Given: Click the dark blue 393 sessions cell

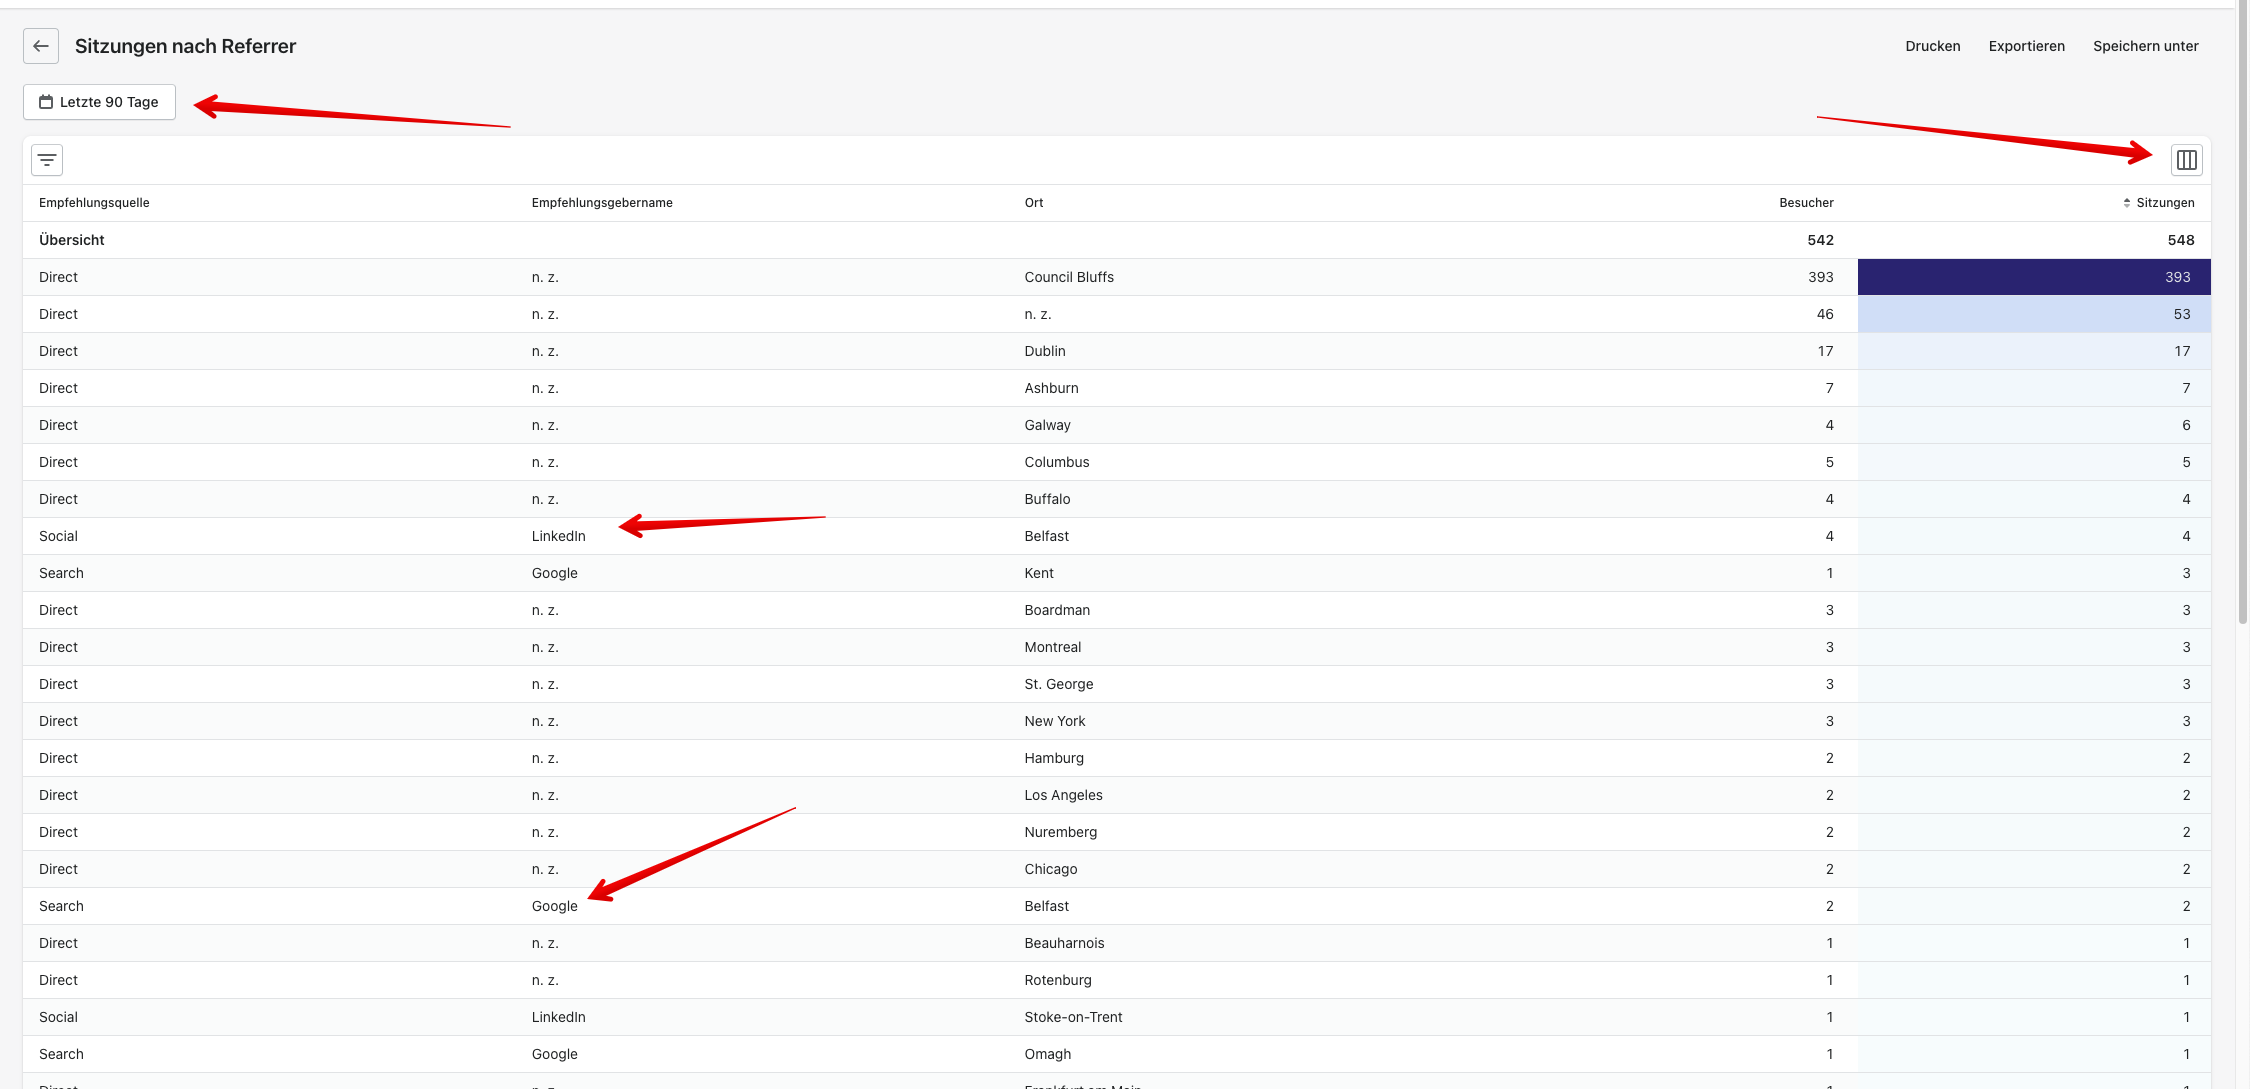Looking at the screenshot, I should (x=2033, y=277).
